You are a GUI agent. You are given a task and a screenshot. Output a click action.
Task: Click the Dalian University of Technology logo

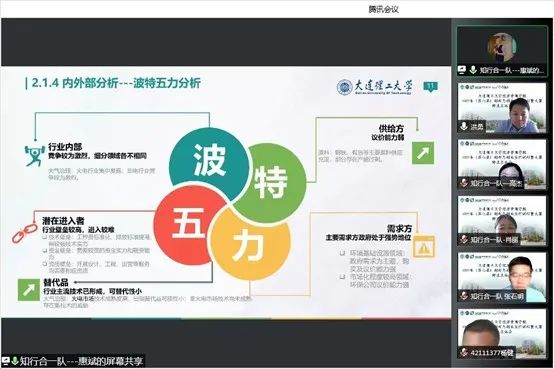[x=375, y=87]
